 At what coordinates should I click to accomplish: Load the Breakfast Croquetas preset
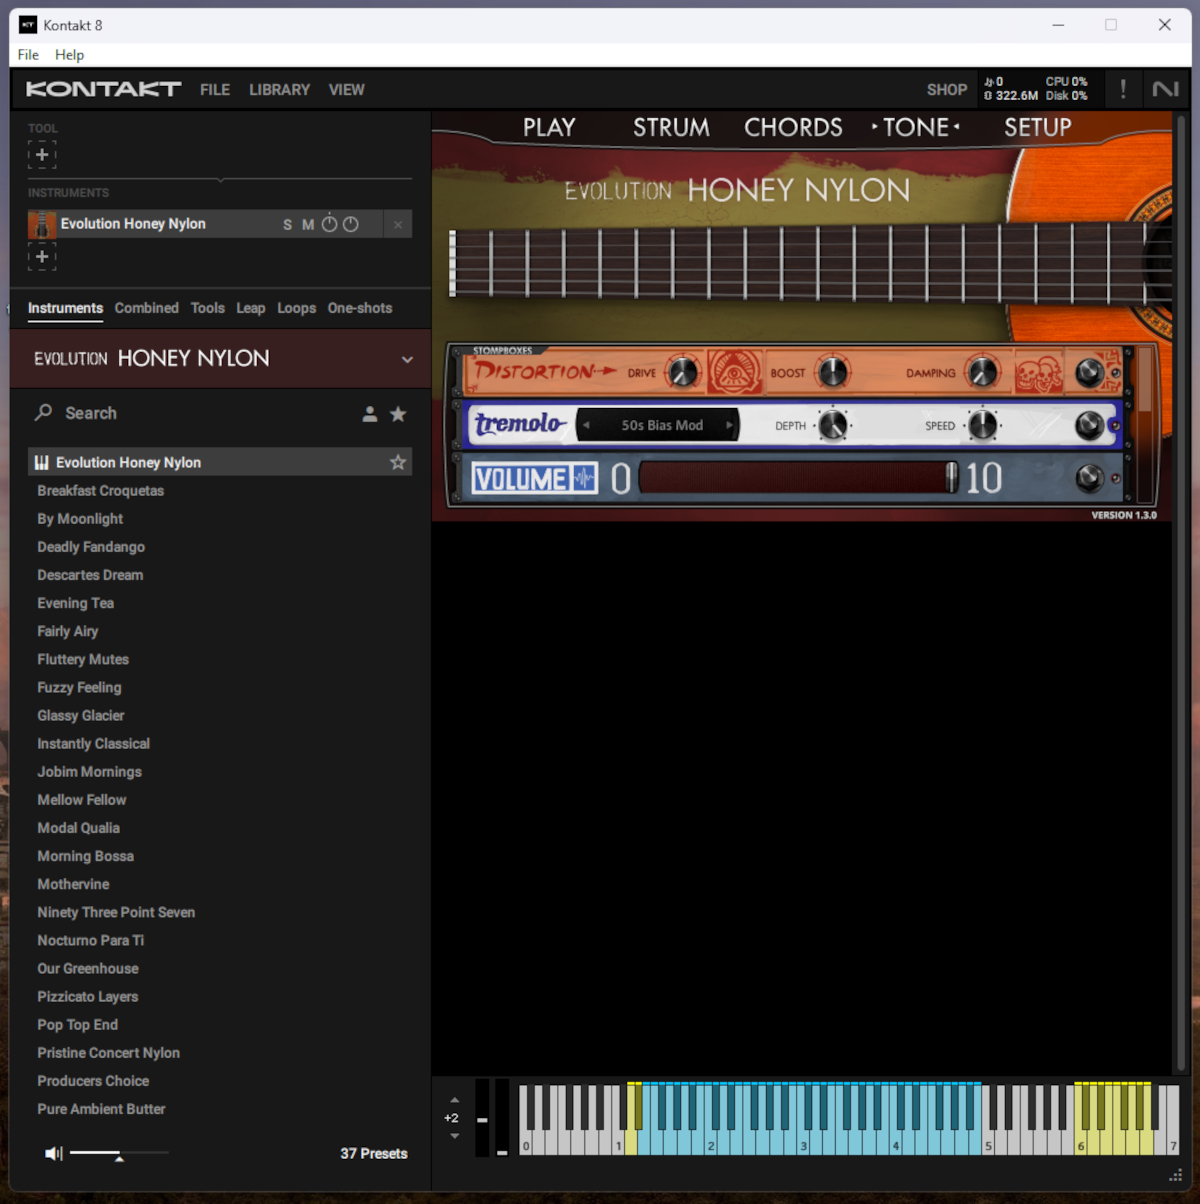pos(100,491)
